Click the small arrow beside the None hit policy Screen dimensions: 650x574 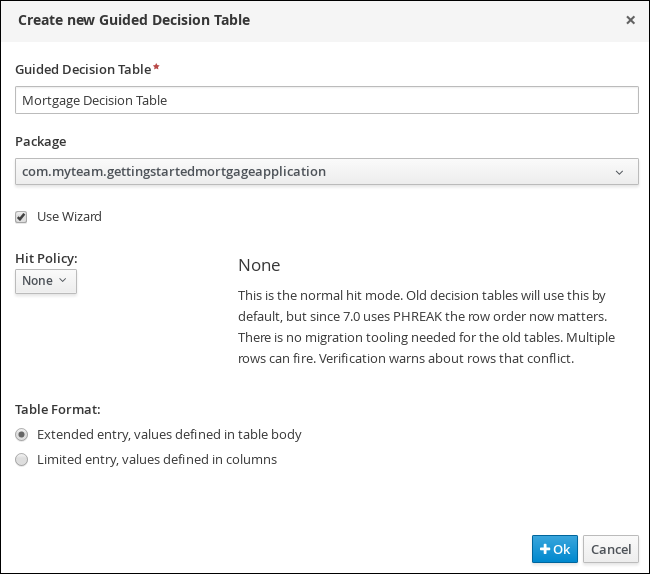tap(63, 280)
